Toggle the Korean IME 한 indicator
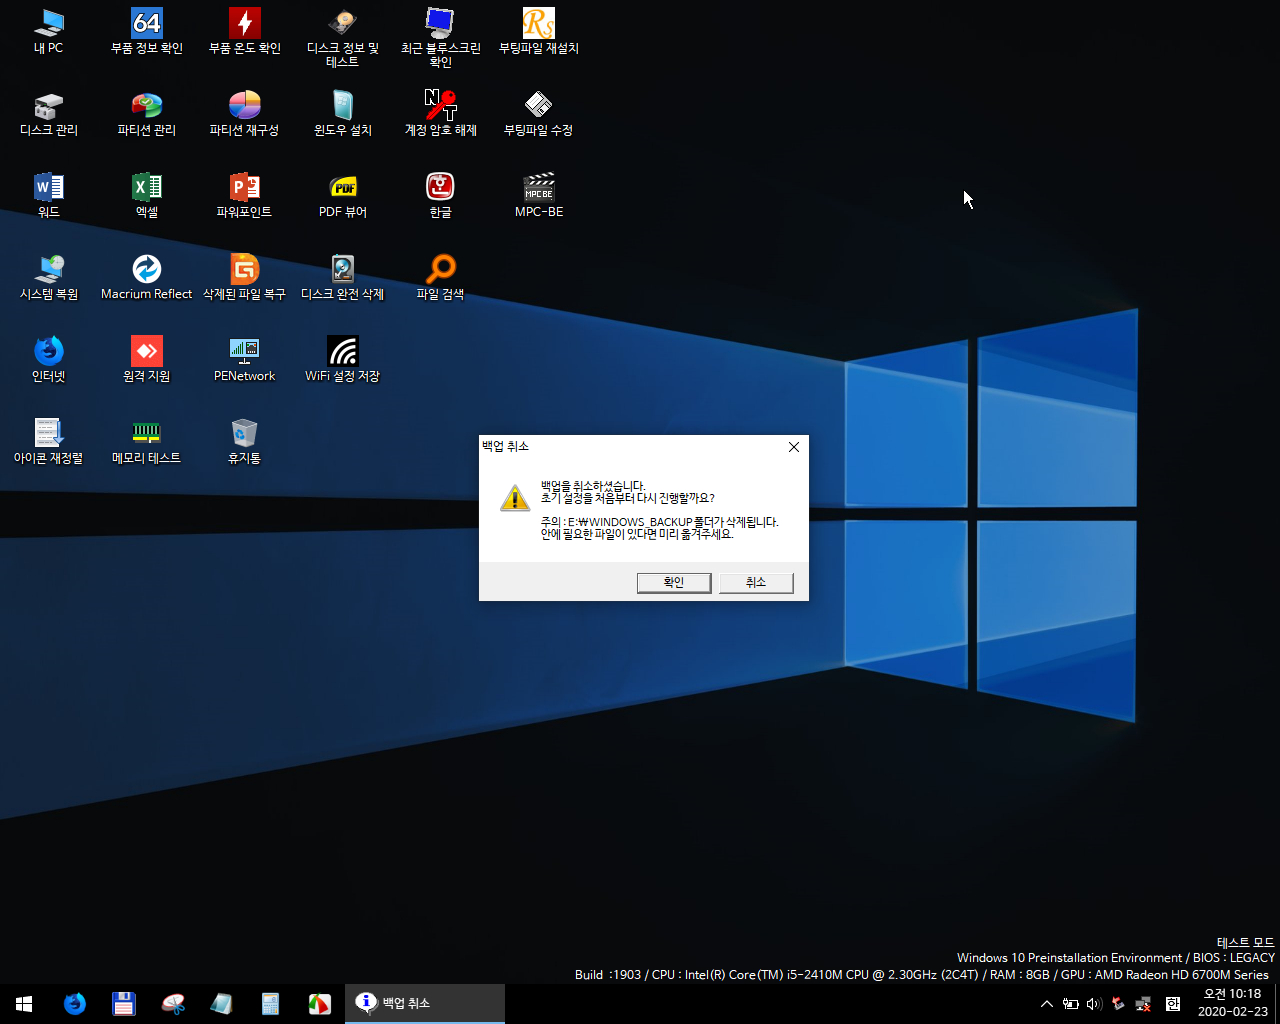The width and height of the screenshot is (1280, 1024). [1173, 1004]
